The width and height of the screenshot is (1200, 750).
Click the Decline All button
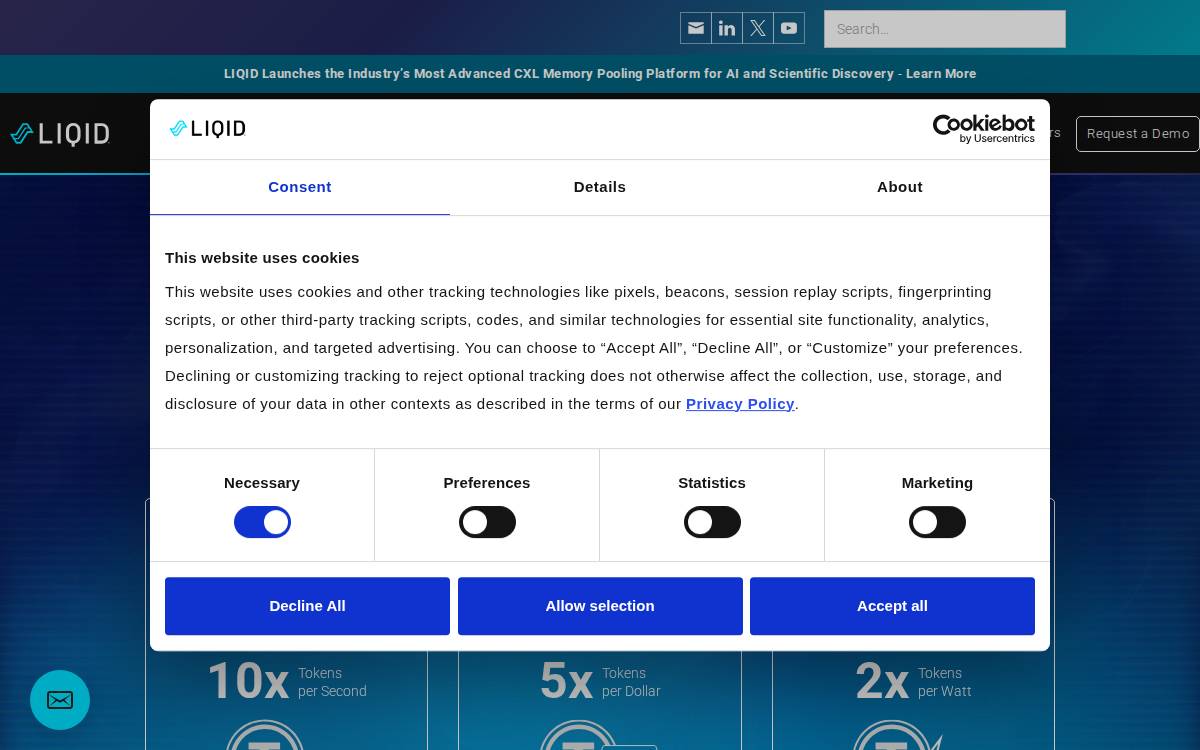tap(307, 606)
